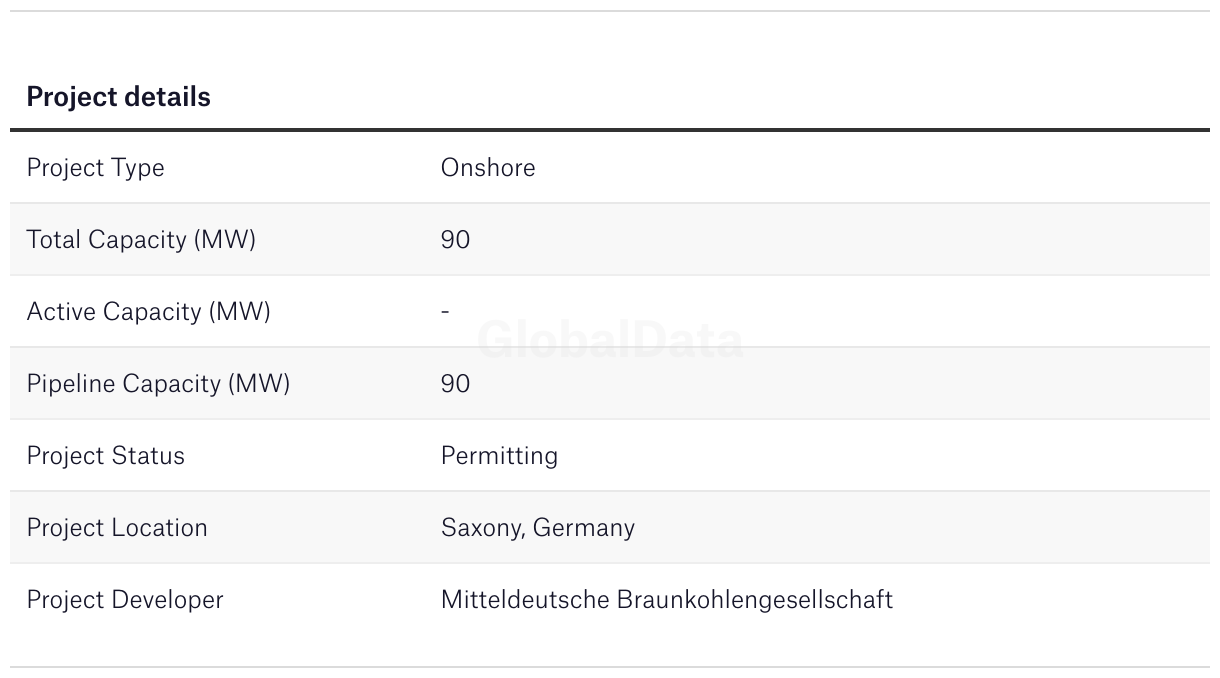Image resolution: width=1220 pixels, height=678 pixels.
Task: Click the dash value for Active Capacity
Action: 445,312
